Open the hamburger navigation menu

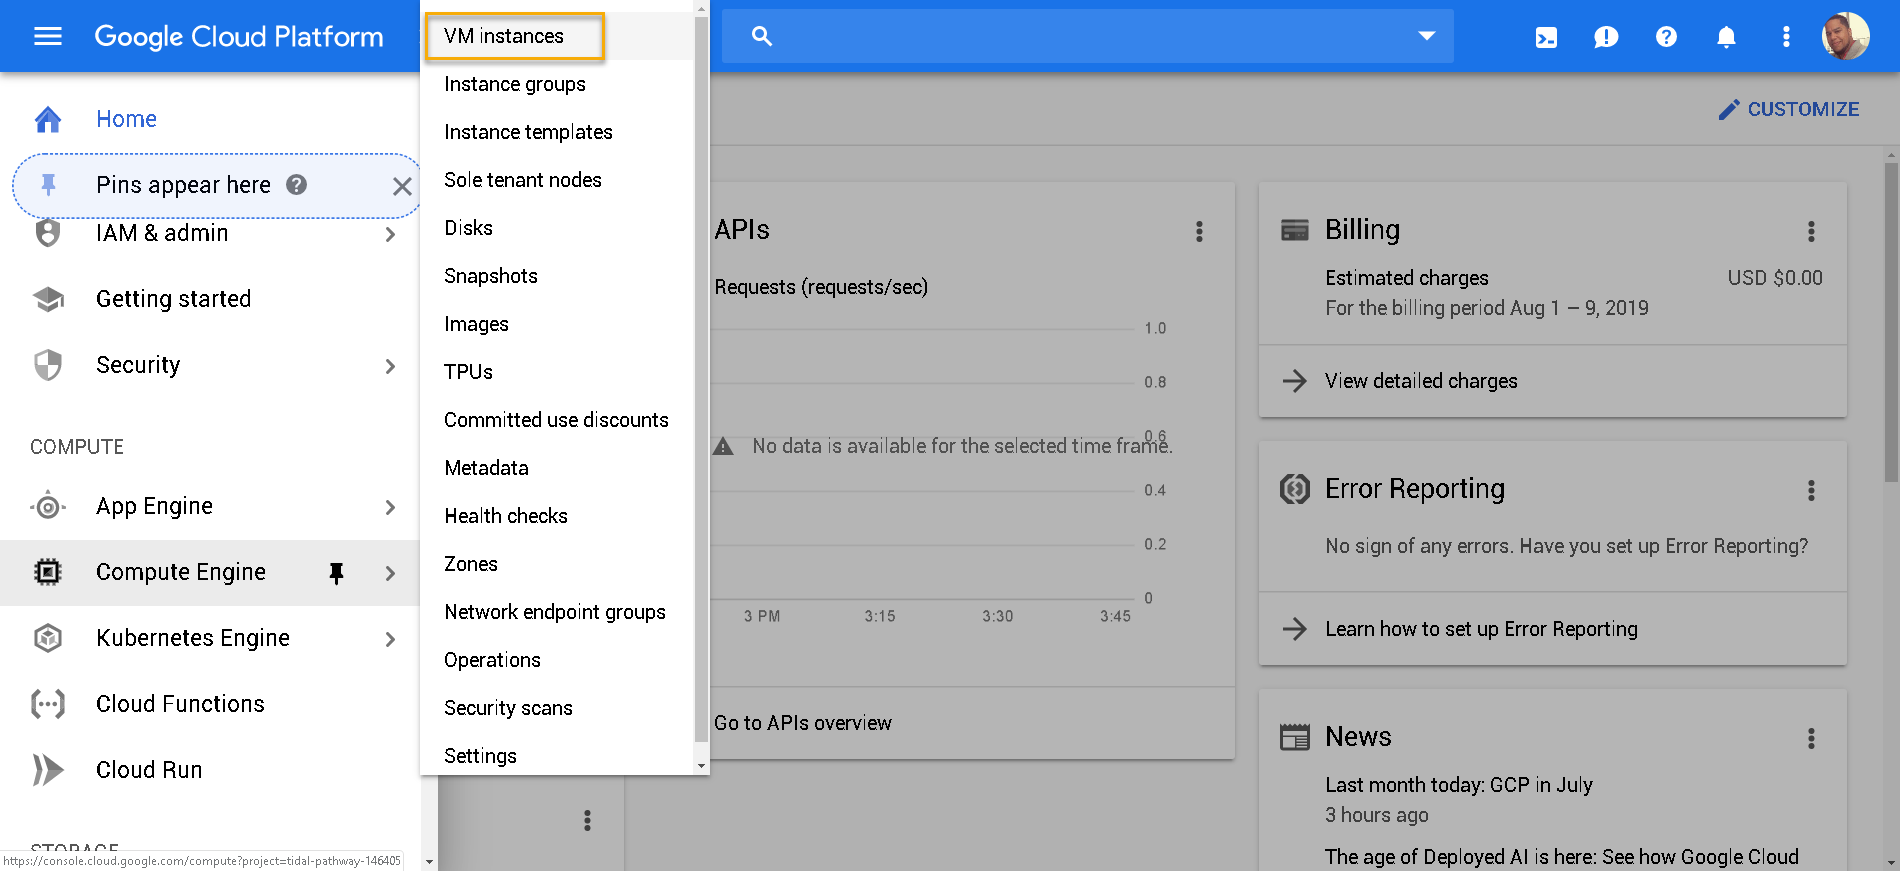click(x=48, y=37)
